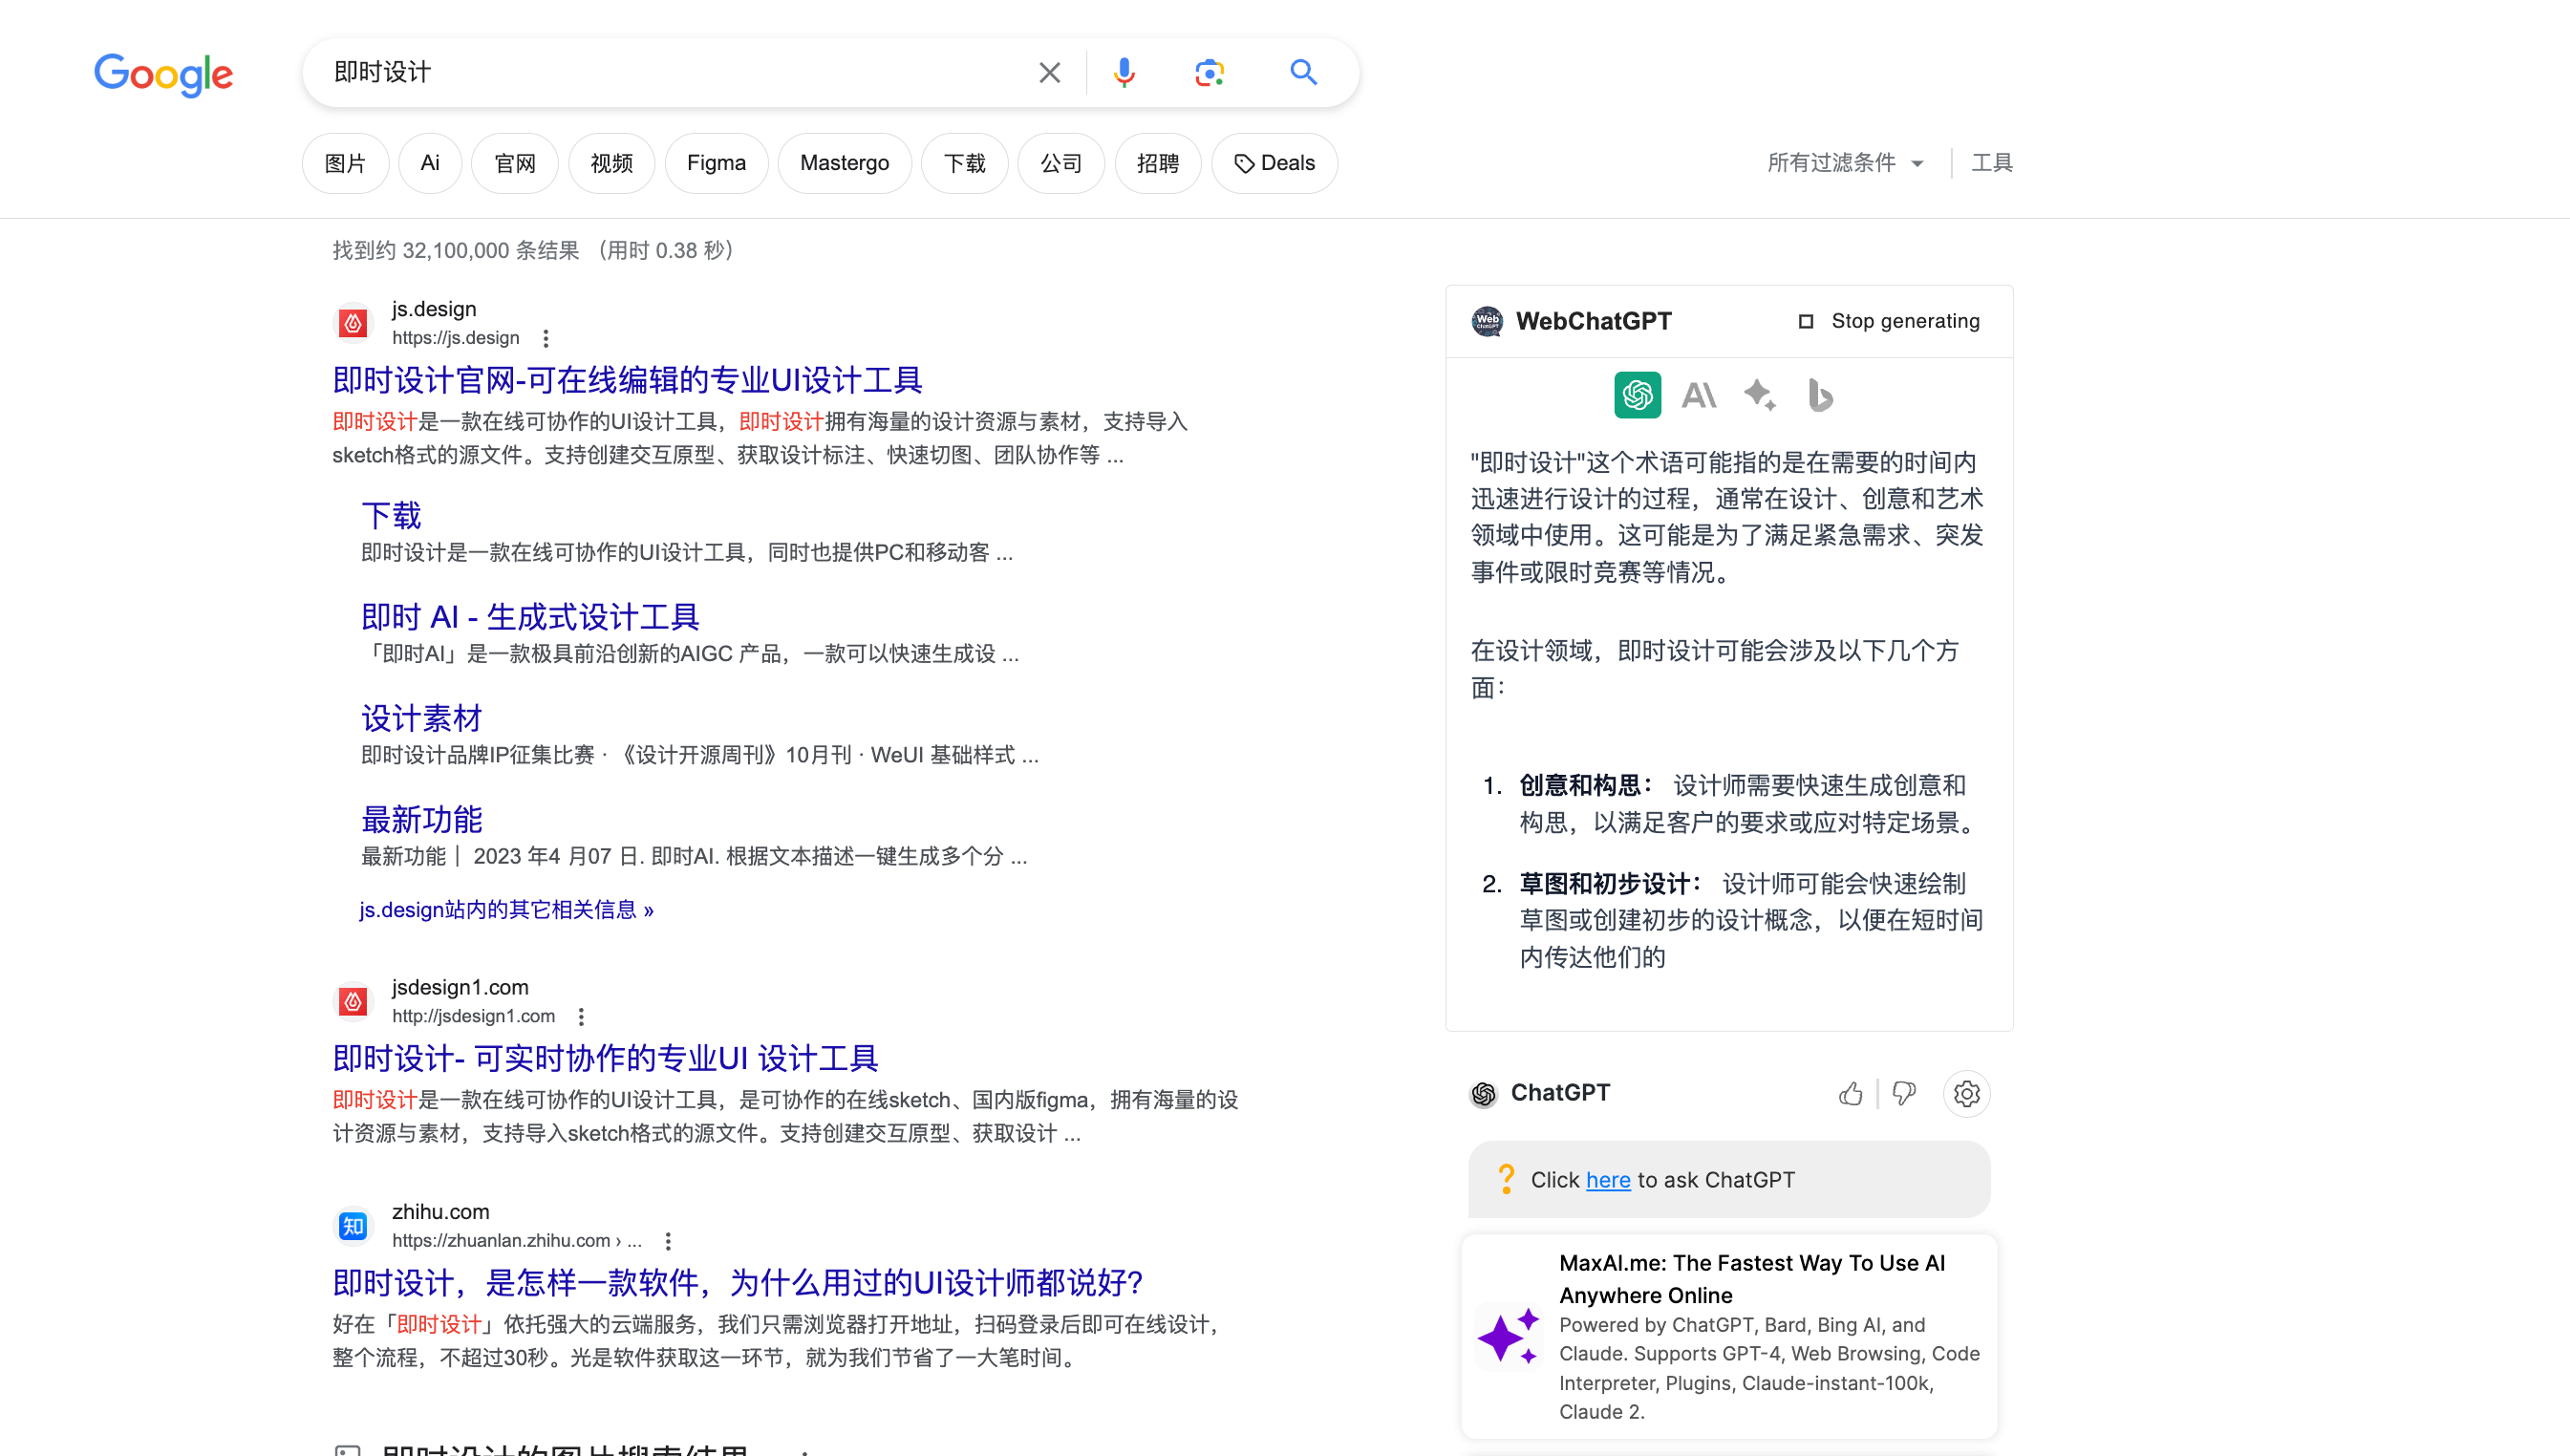Viewport: 2570px width, 1456px height.
Task: Filter results by 图片
Action: [345, 163]
